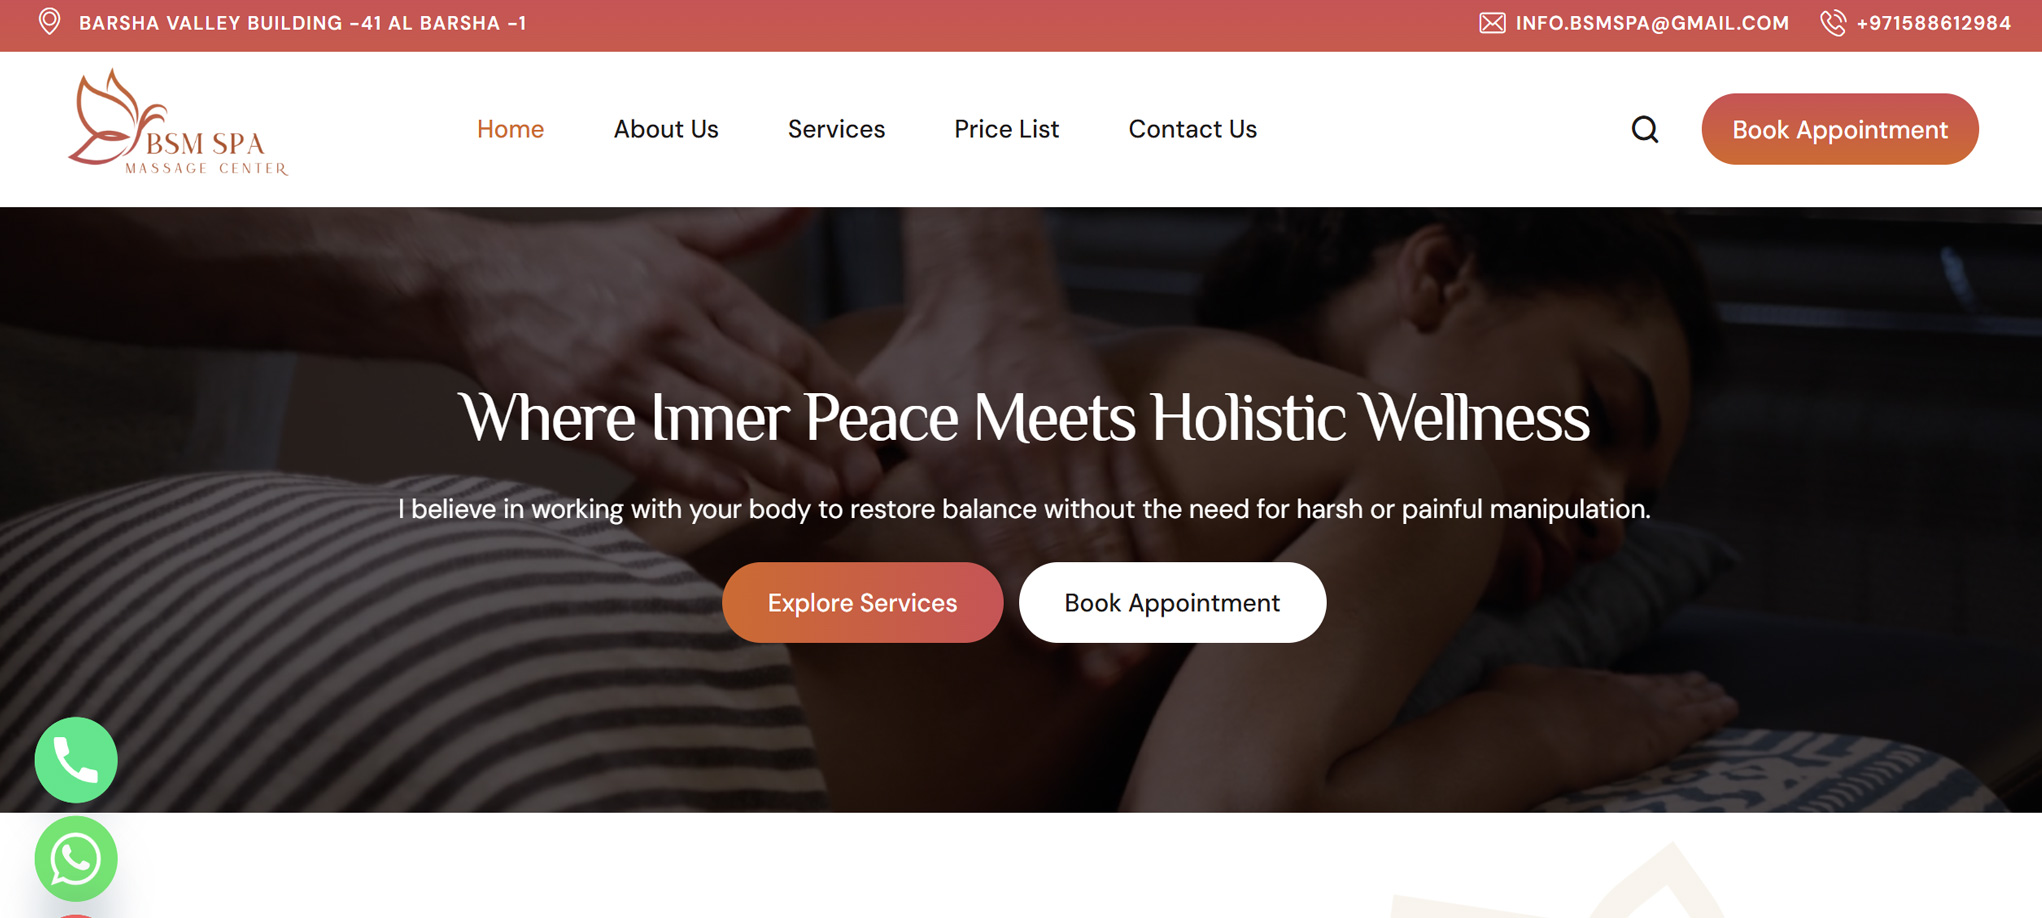Tap the green phone call floating button
This screenshot has height=918, width=2042.
click(76, 760)
